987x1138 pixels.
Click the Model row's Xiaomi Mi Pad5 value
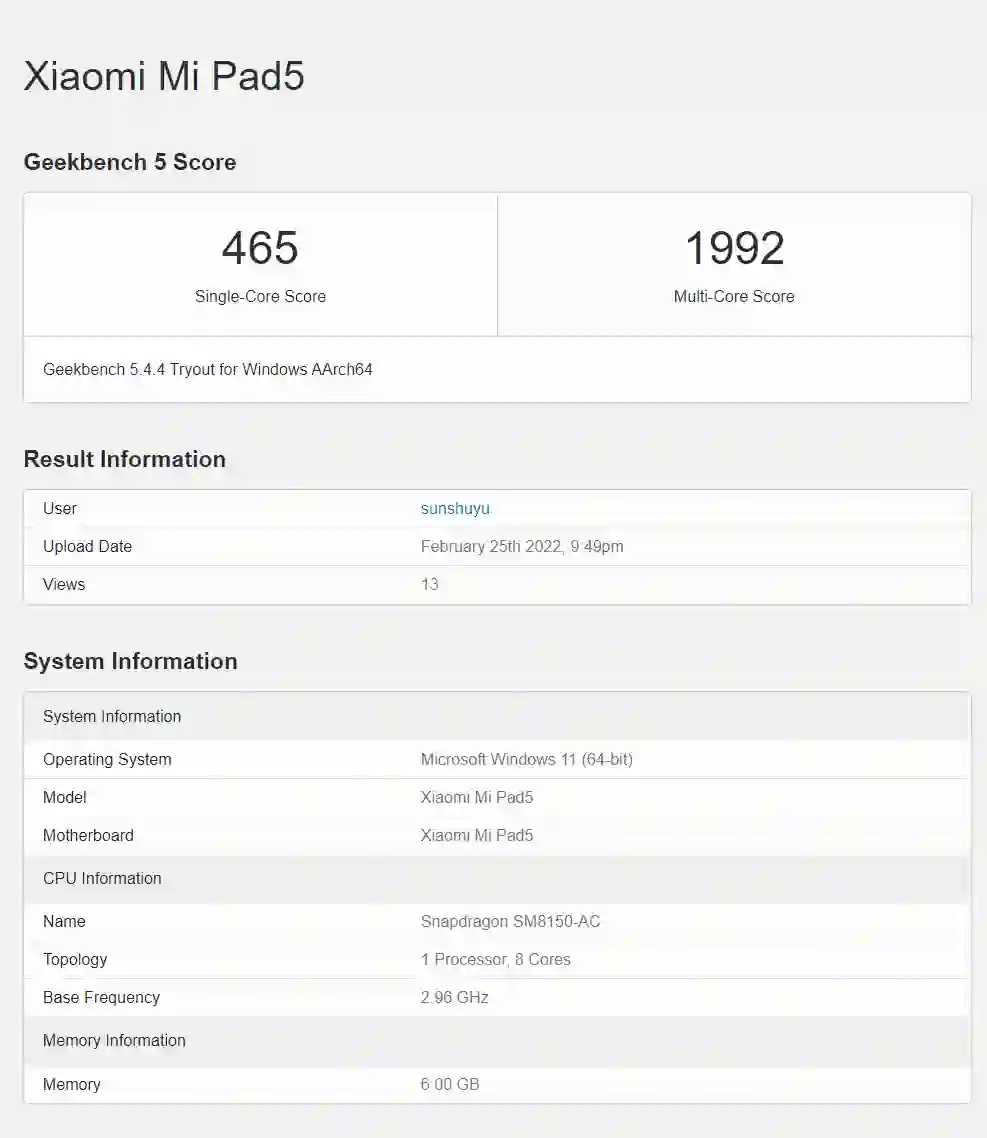coord(477,797)
